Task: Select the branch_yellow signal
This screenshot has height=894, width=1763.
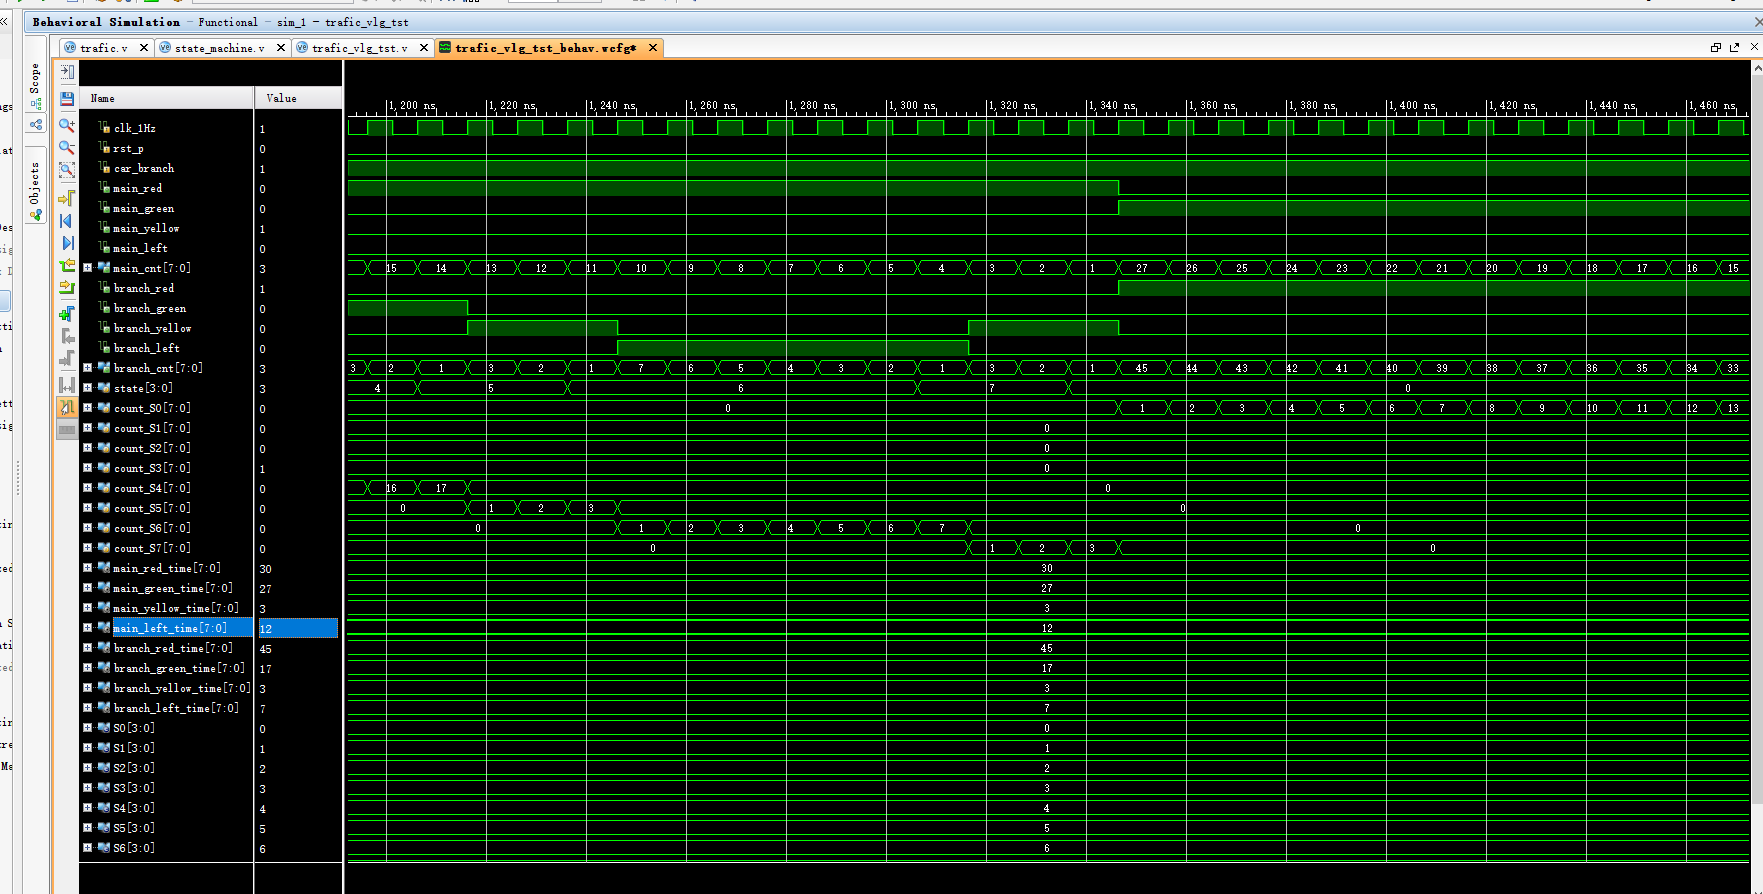Action: [x=152, y=328]
